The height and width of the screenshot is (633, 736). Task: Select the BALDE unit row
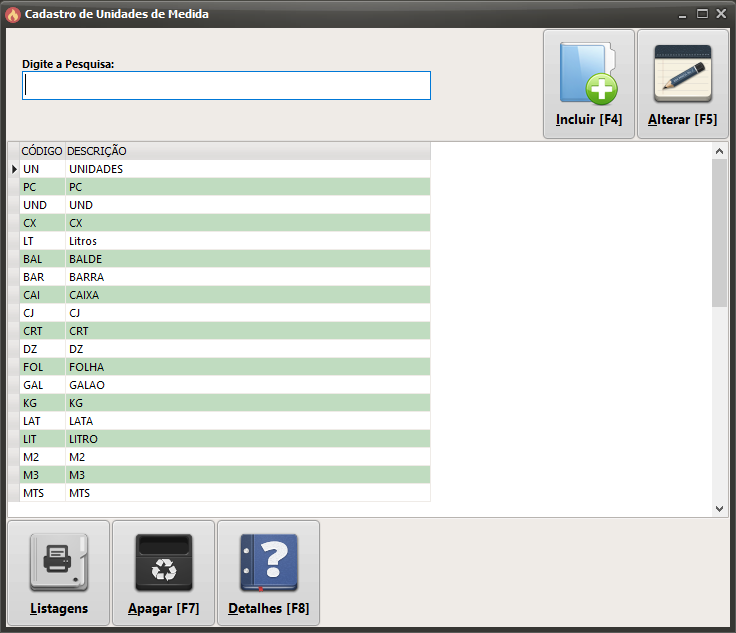[x=85, y=259]
